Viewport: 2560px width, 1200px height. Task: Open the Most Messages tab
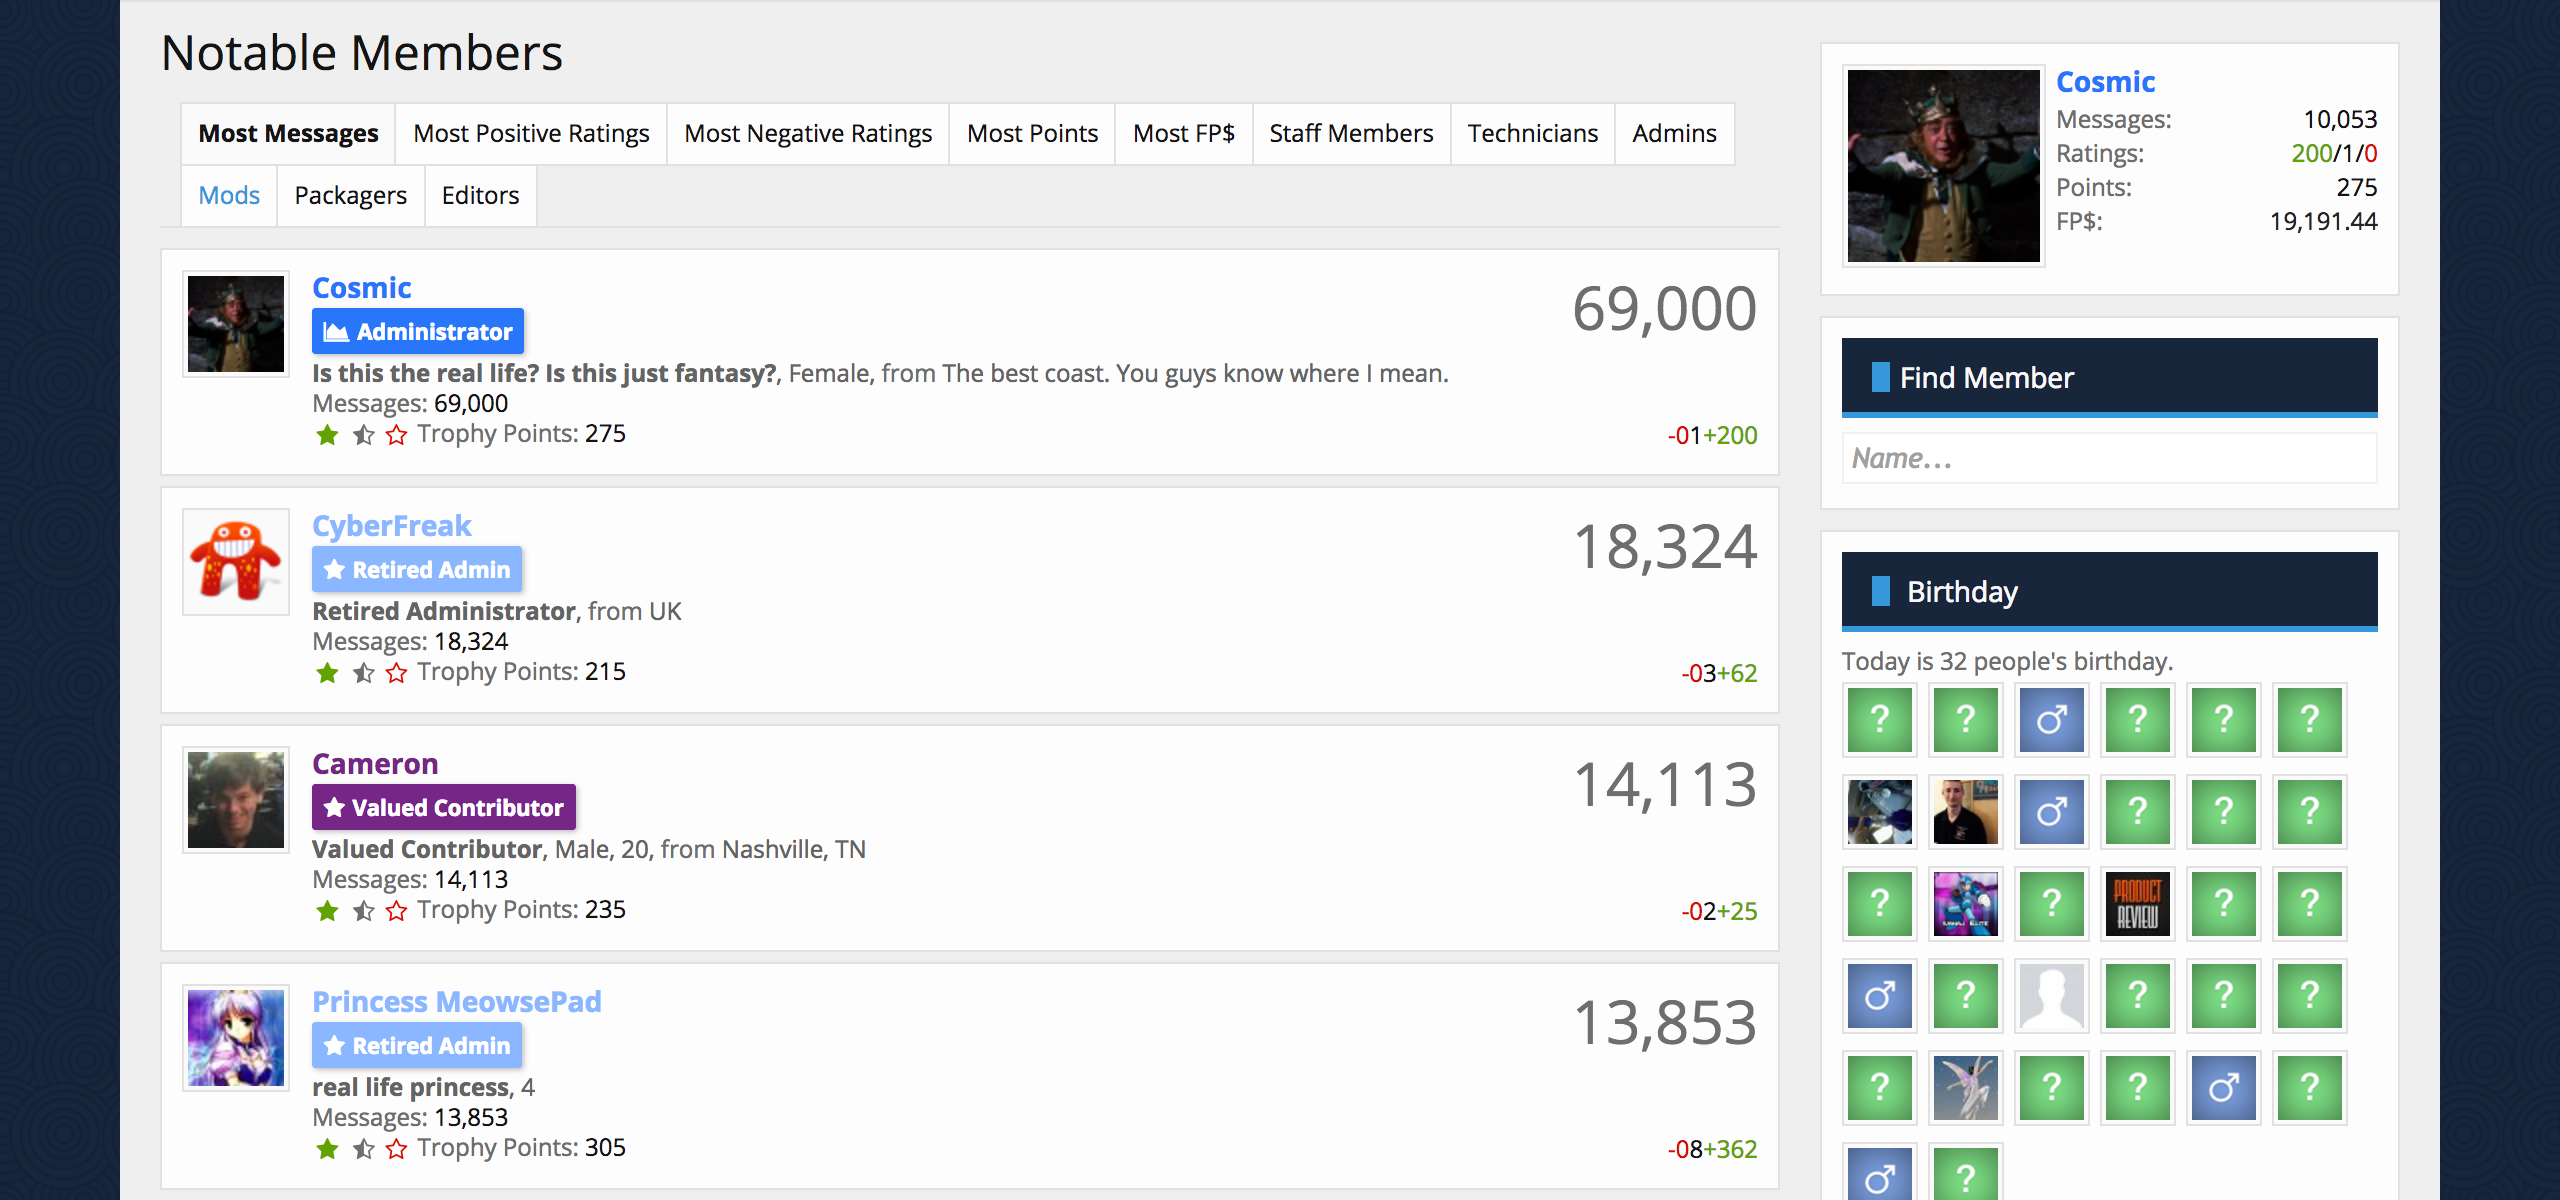288,134
